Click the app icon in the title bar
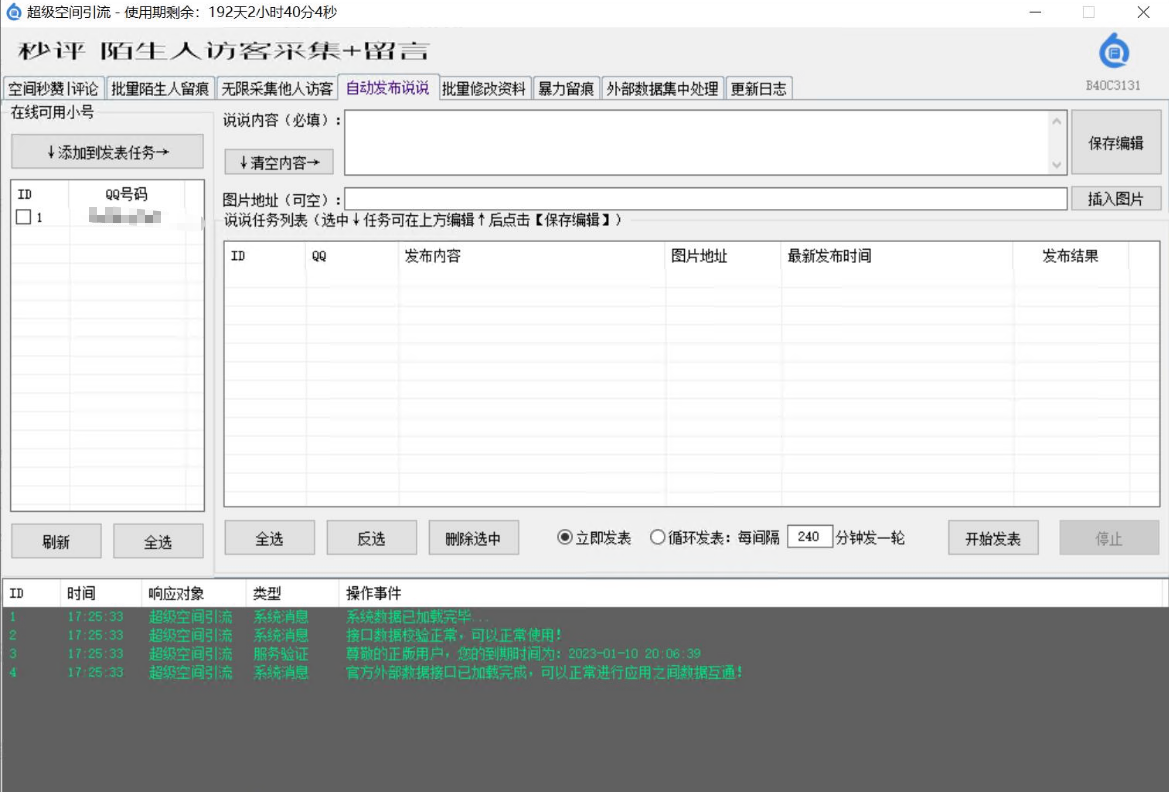 pyautogui.click(x=13, y=12)
